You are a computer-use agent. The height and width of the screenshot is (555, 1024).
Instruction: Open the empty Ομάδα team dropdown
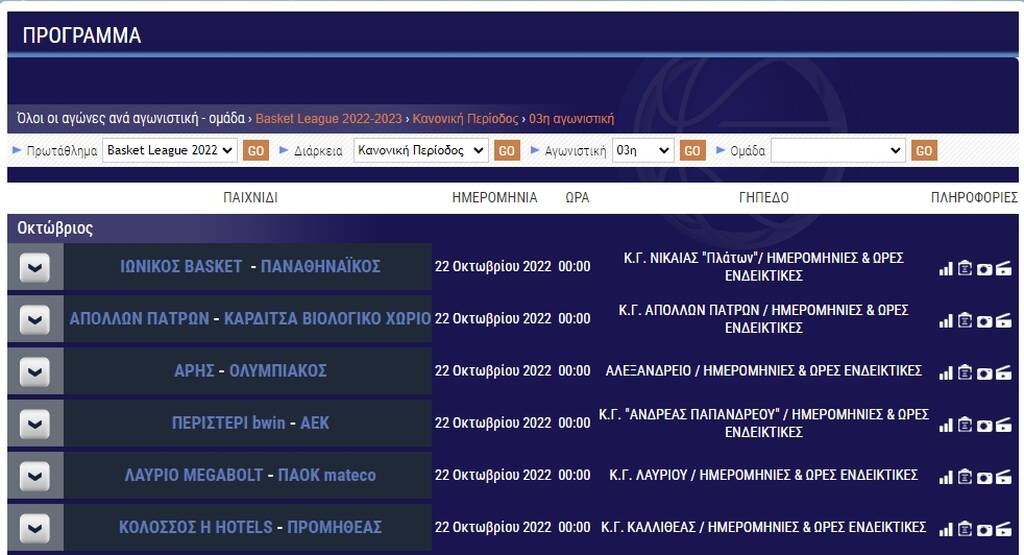(838, 150)
